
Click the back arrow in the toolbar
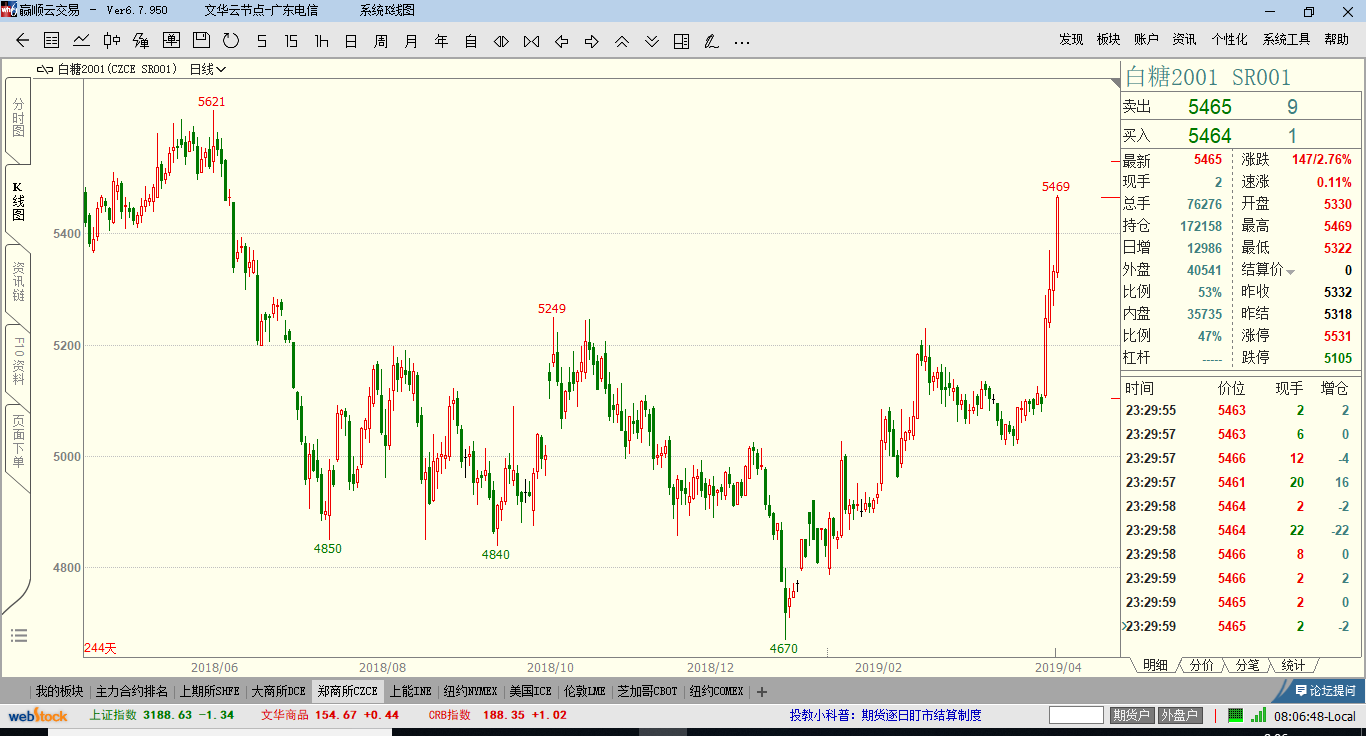pyautogui.click(x=22, y=41)
